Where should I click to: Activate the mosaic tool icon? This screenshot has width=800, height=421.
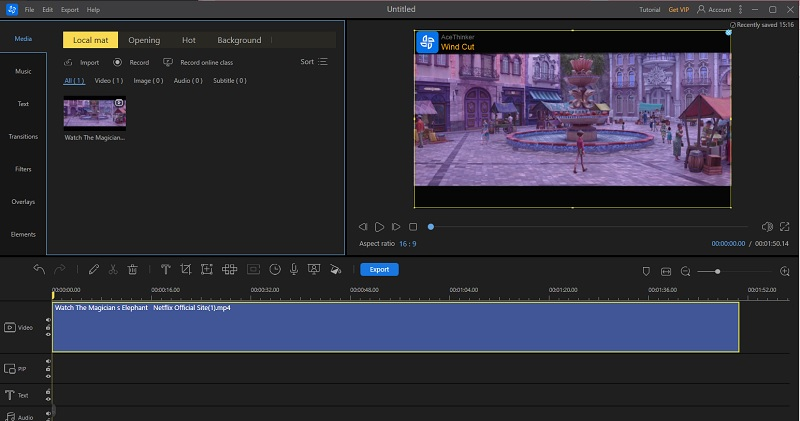pos(229,269)
